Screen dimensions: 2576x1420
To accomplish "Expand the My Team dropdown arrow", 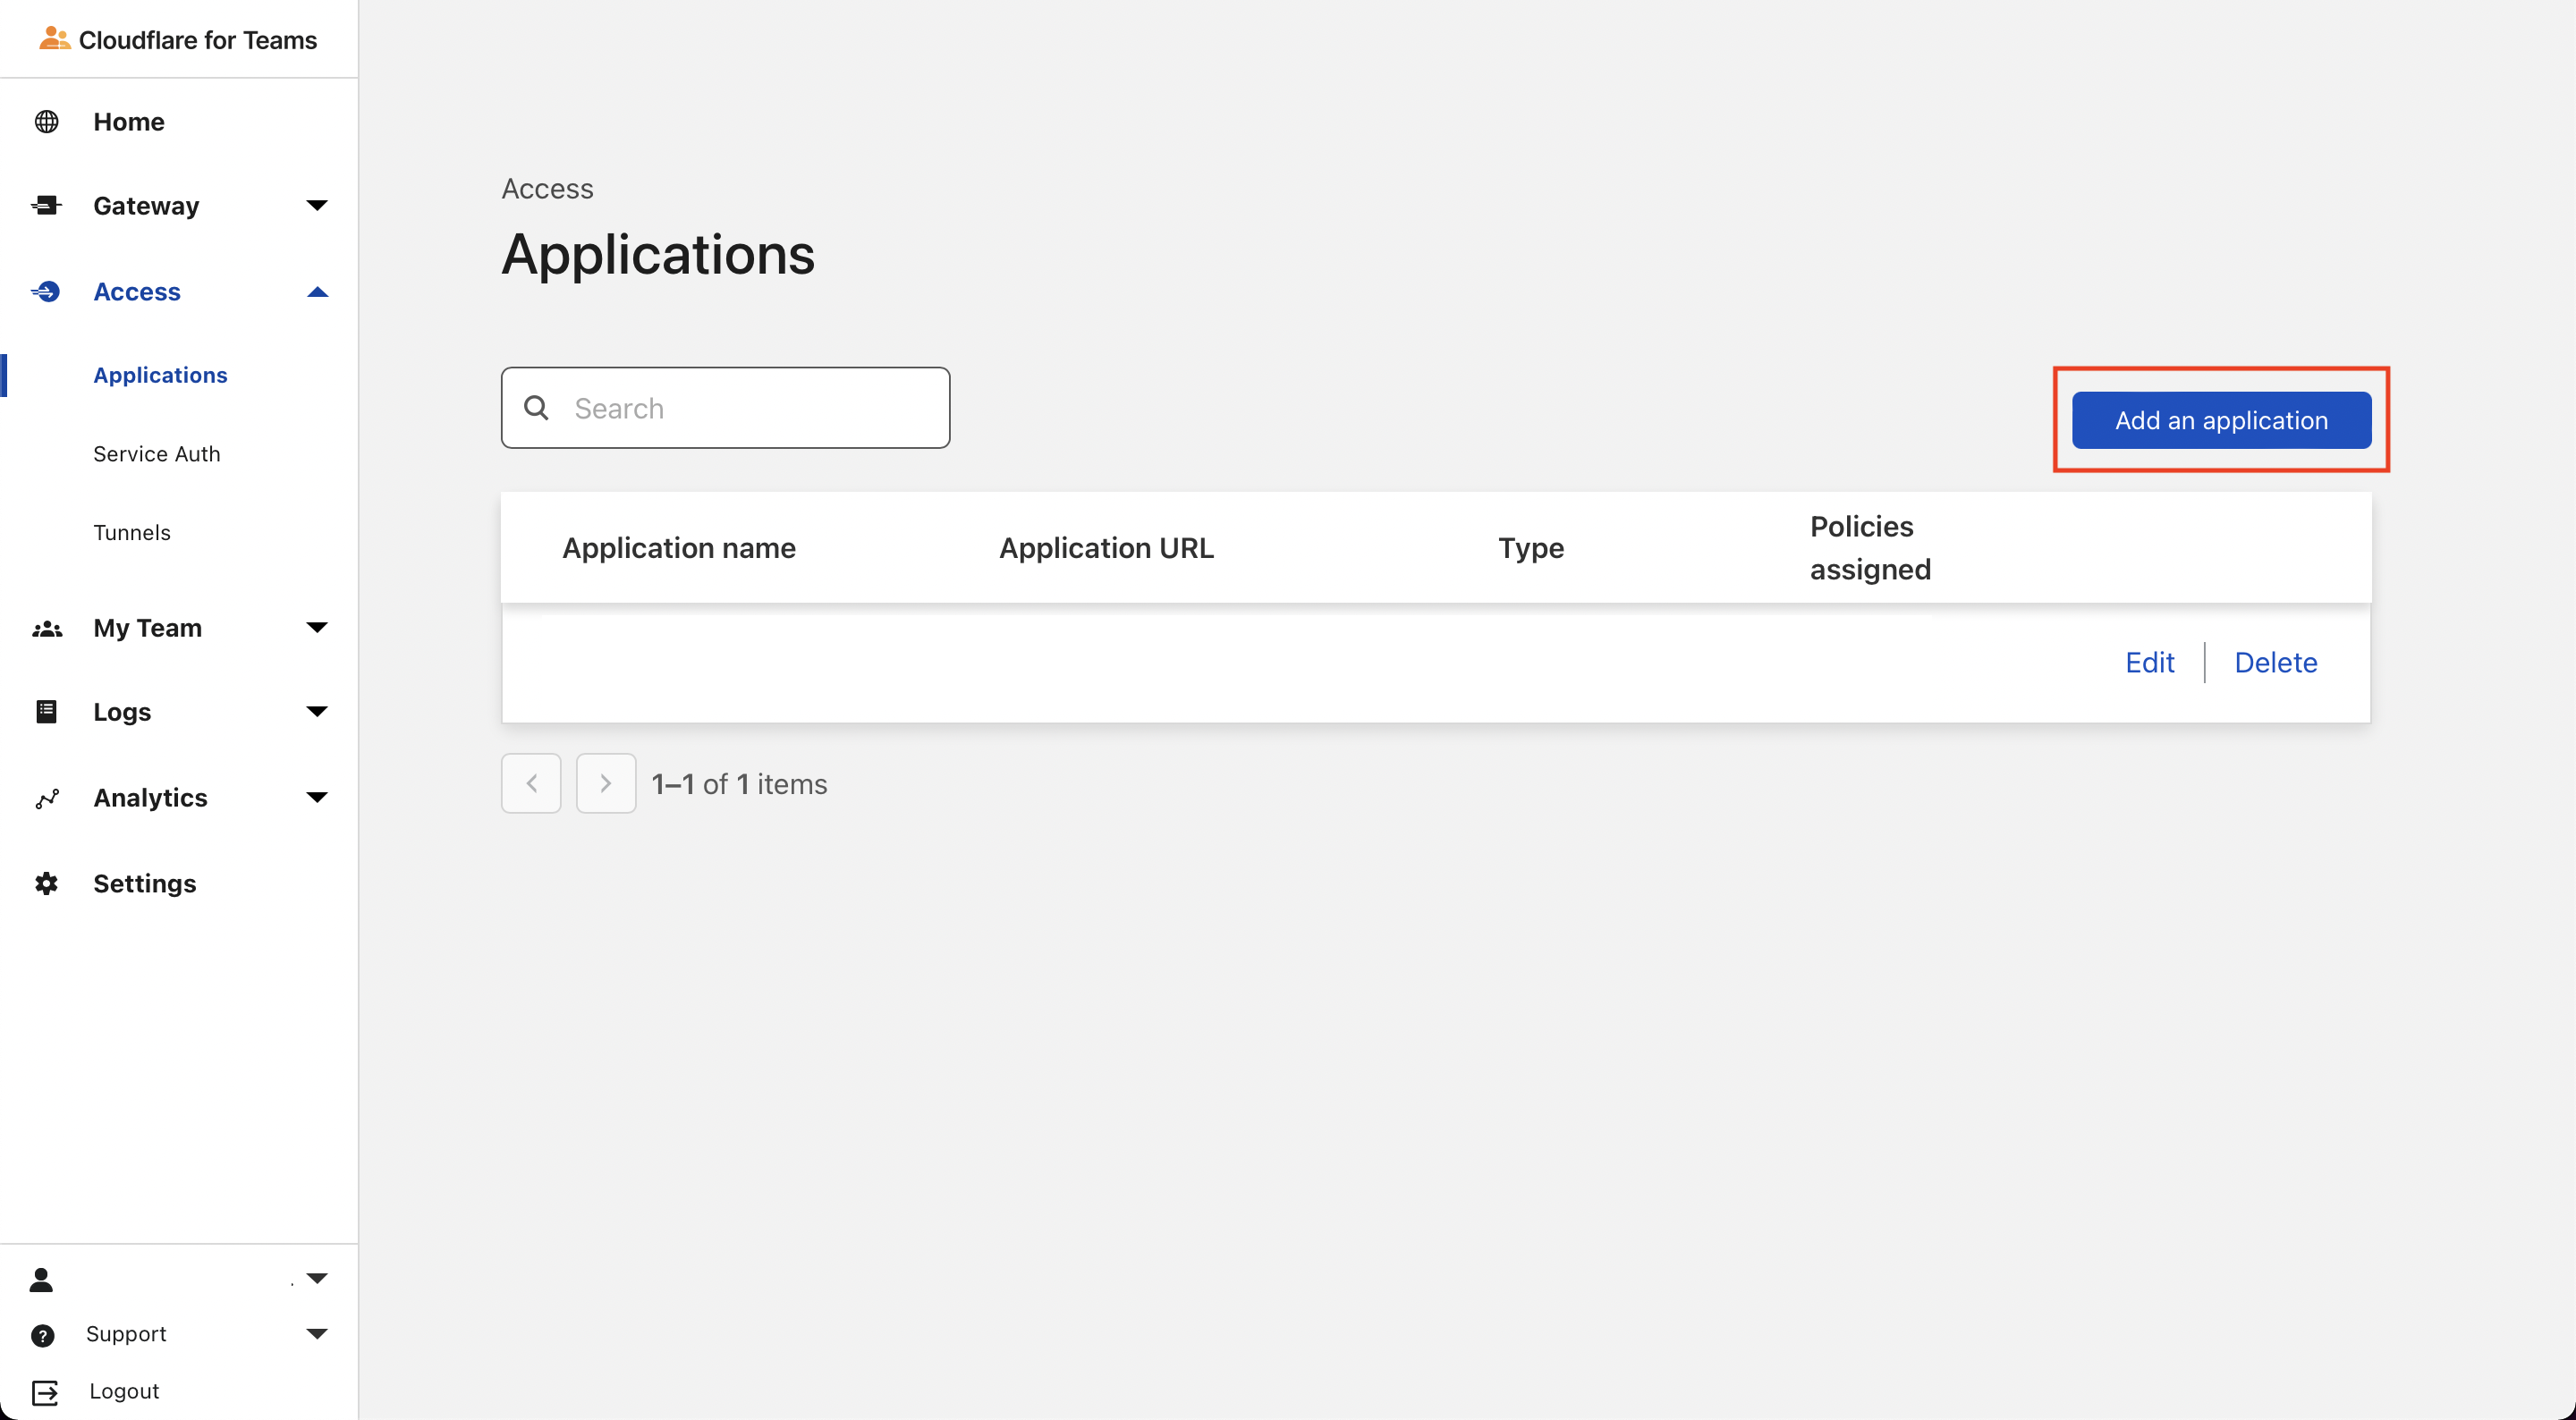I will click(x=317, y=628).
